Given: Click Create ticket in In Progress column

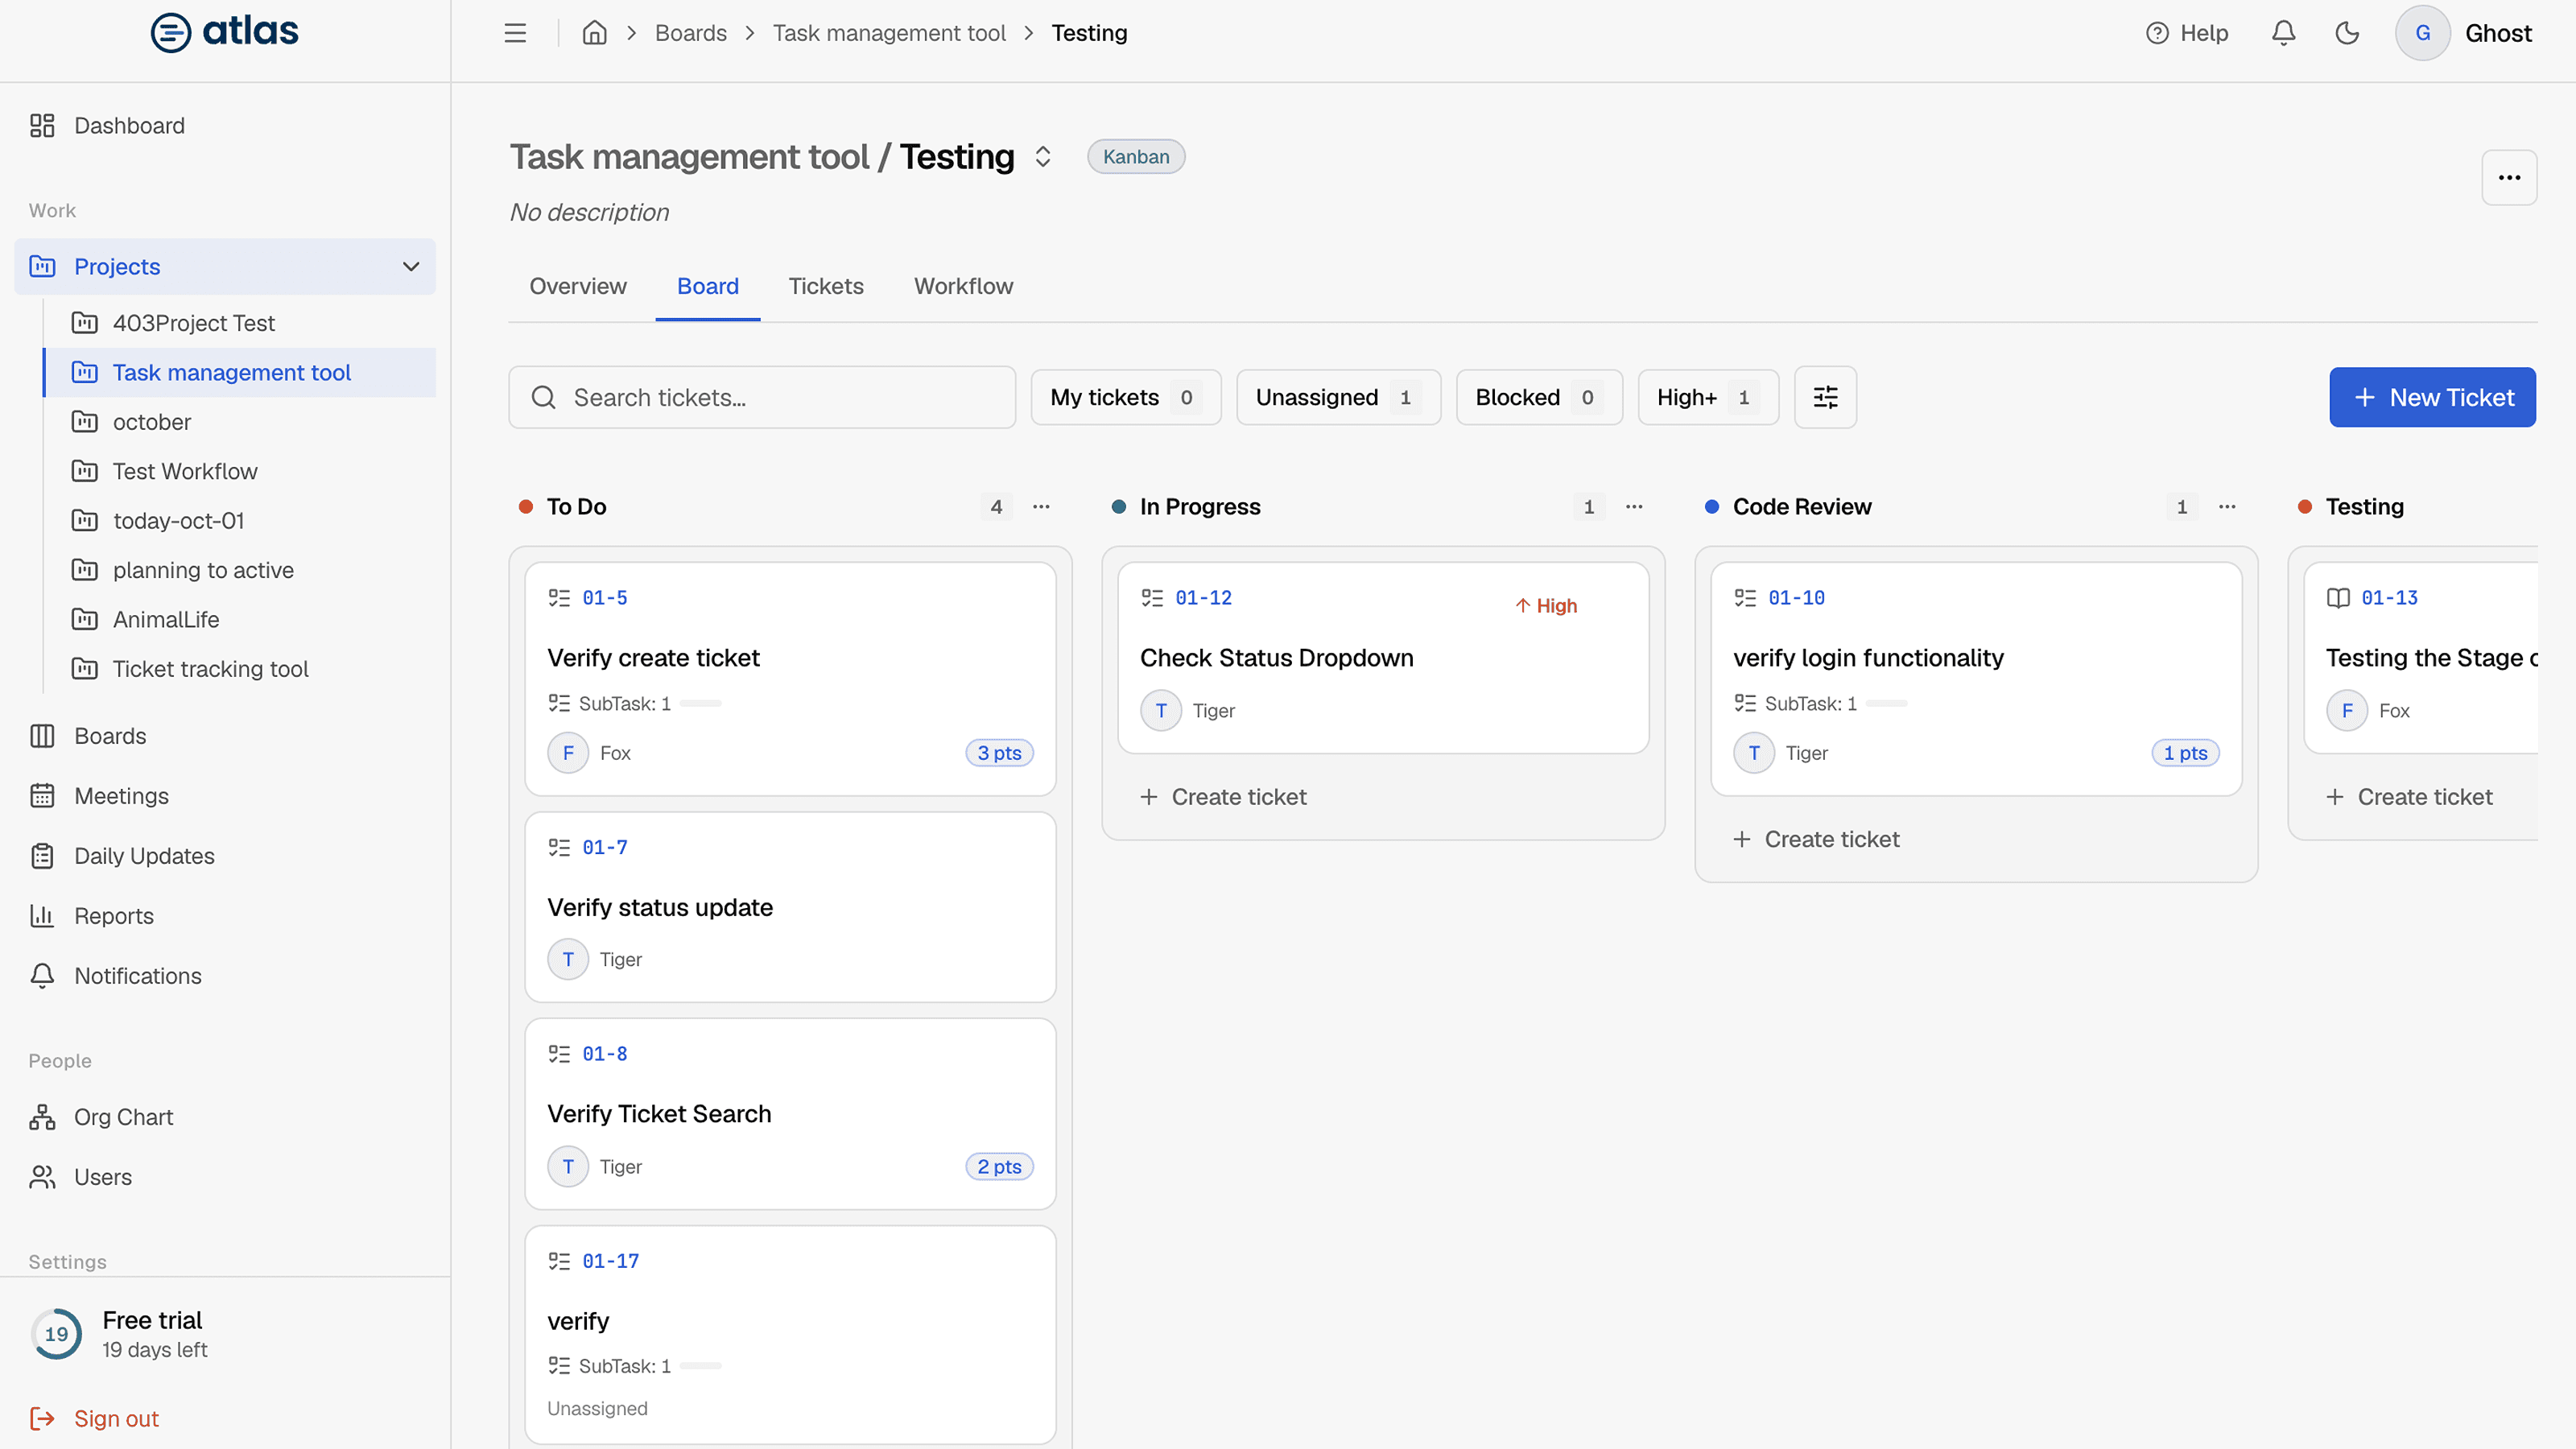Looking at the screenshot, I should click(1223, 797).
